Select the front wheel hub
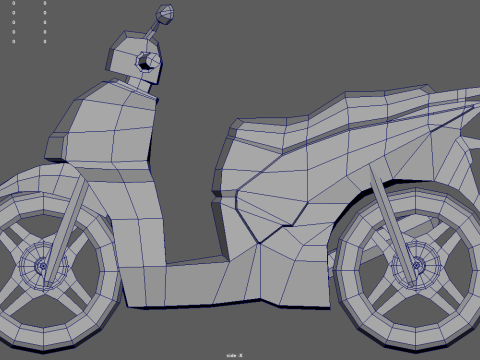This screenshot has height=360, width=480. point(43,266)
